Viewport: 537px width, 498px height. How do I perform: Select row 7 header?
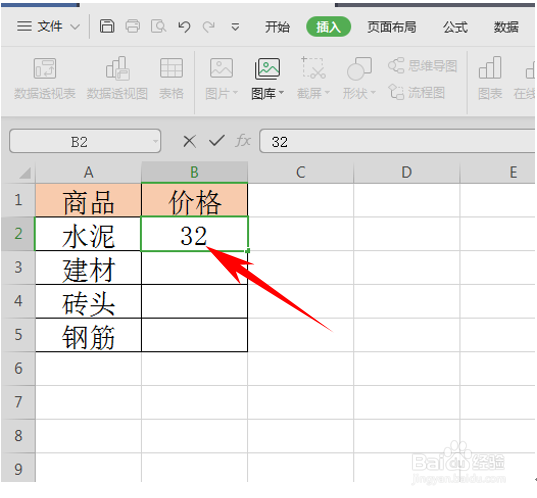18,402
